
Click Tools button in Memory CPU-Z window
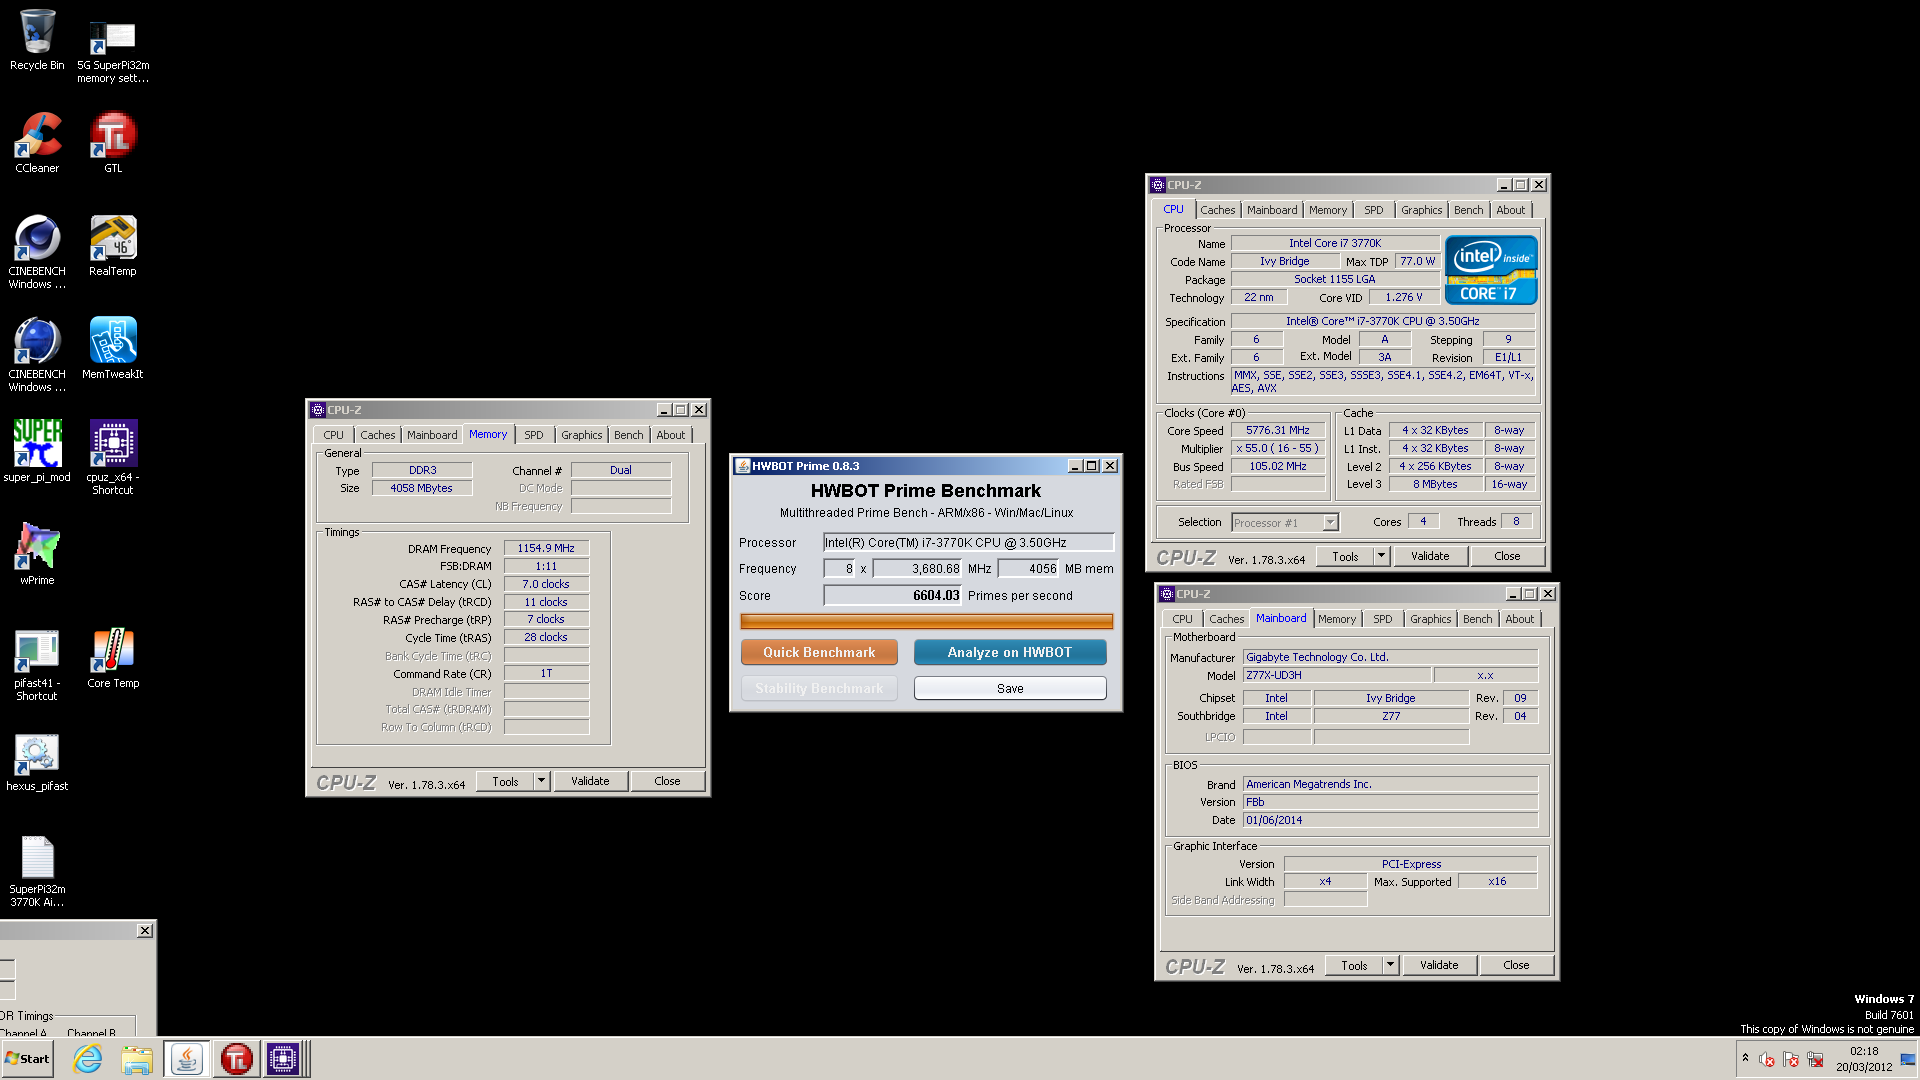click(x=505, y=781)
